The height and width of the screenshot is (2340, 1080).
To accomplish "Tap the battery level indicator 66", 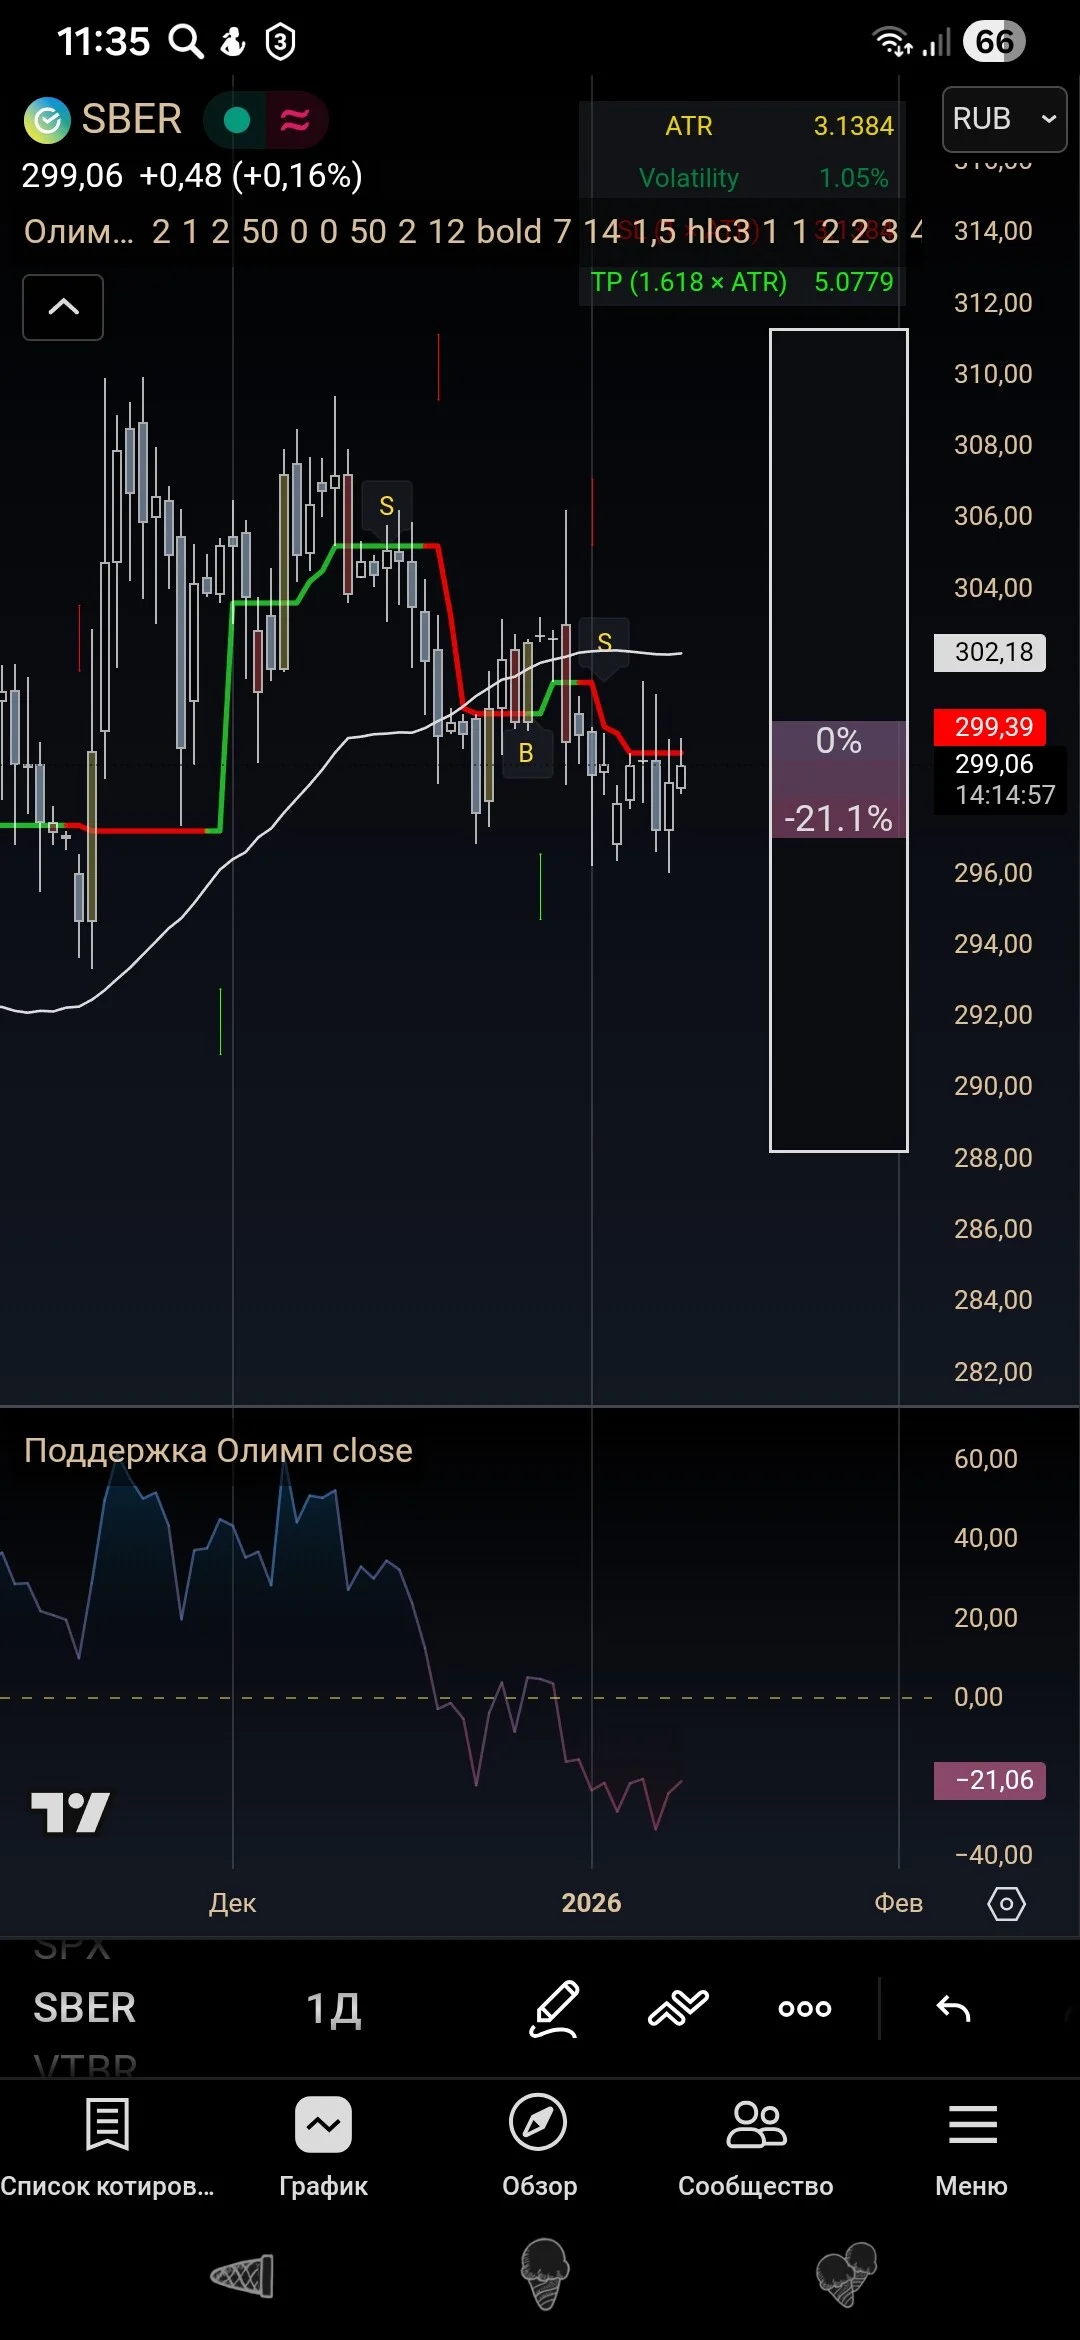I will coord(994,42).
